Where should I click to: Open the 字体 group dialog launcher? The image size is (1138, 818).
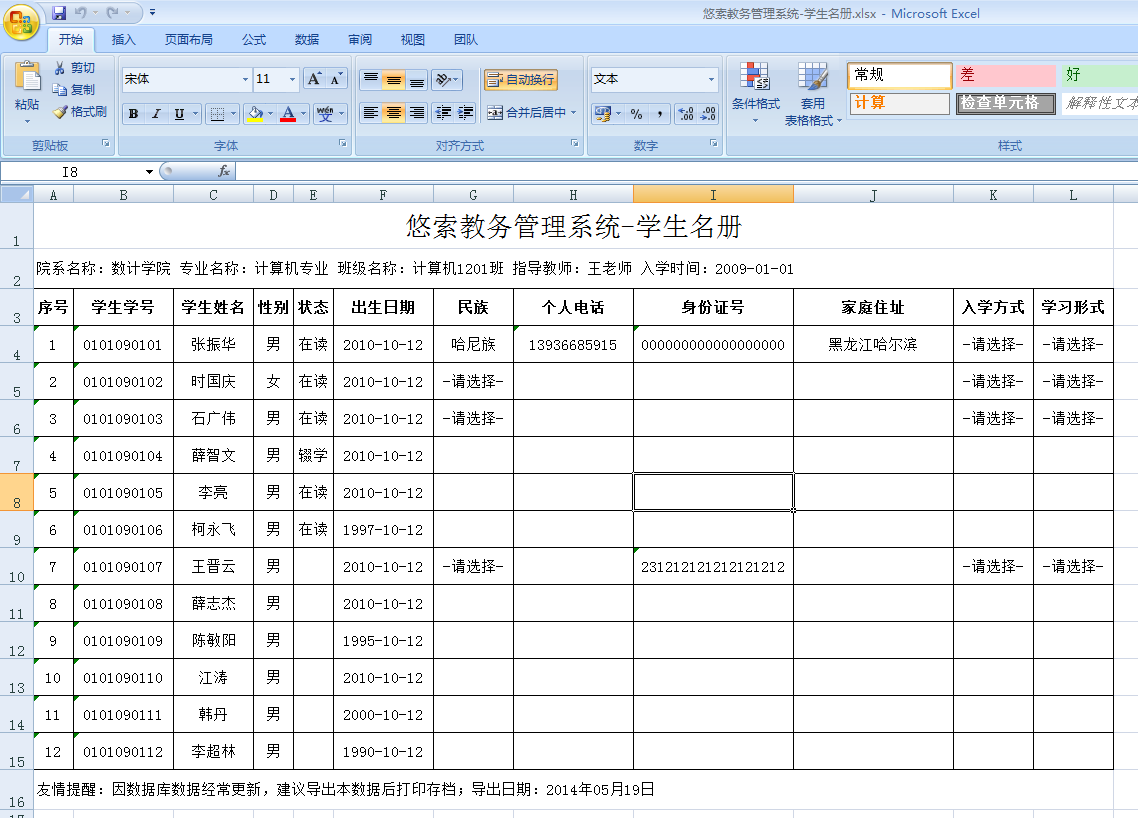pos(343,144)
